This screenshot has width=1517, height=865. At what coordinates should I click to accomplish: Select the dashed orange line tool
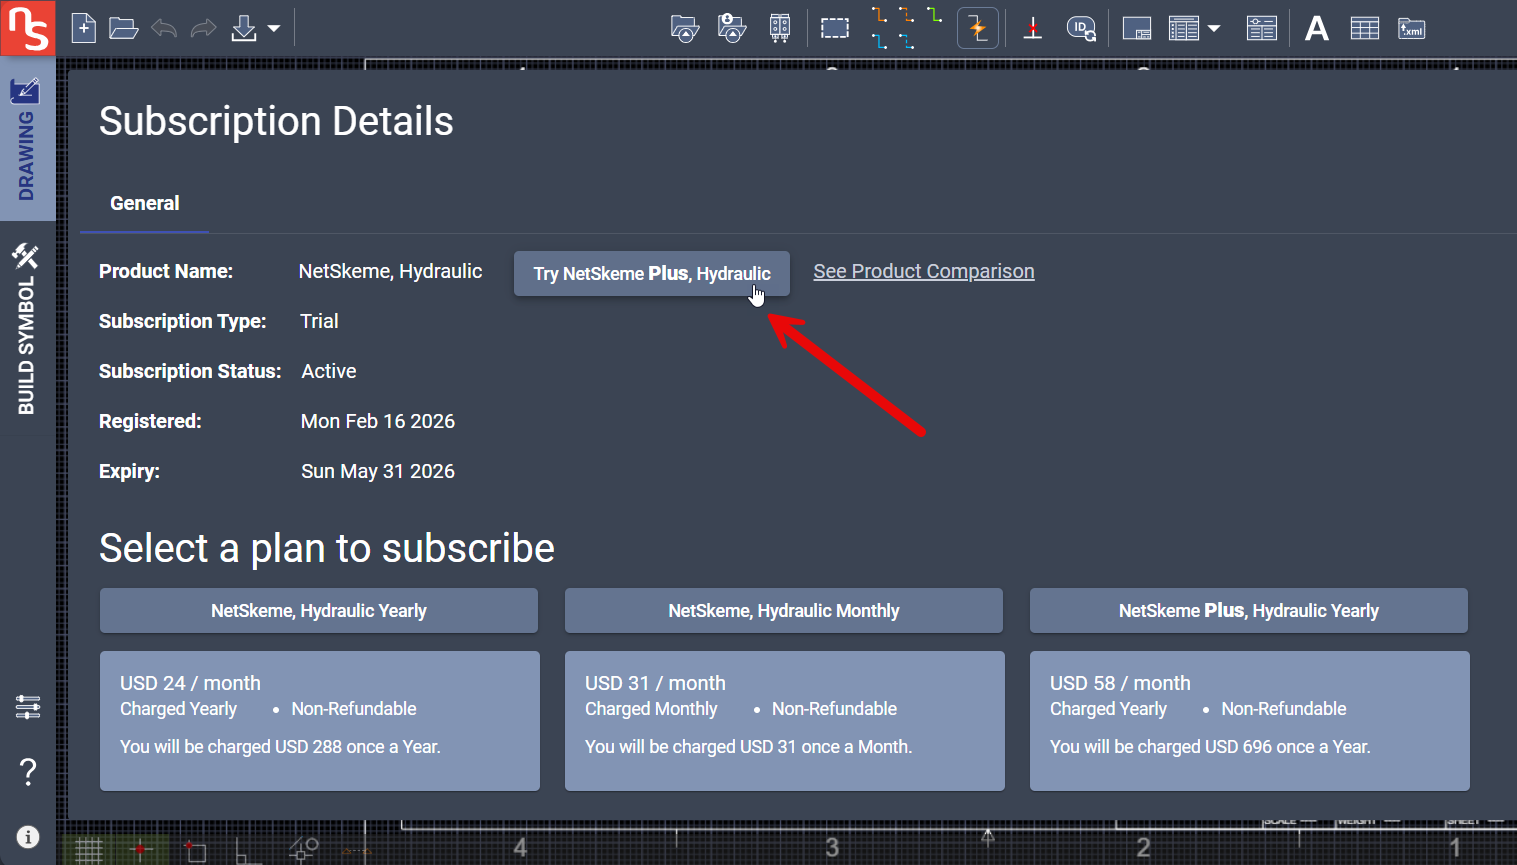point(906,15)
